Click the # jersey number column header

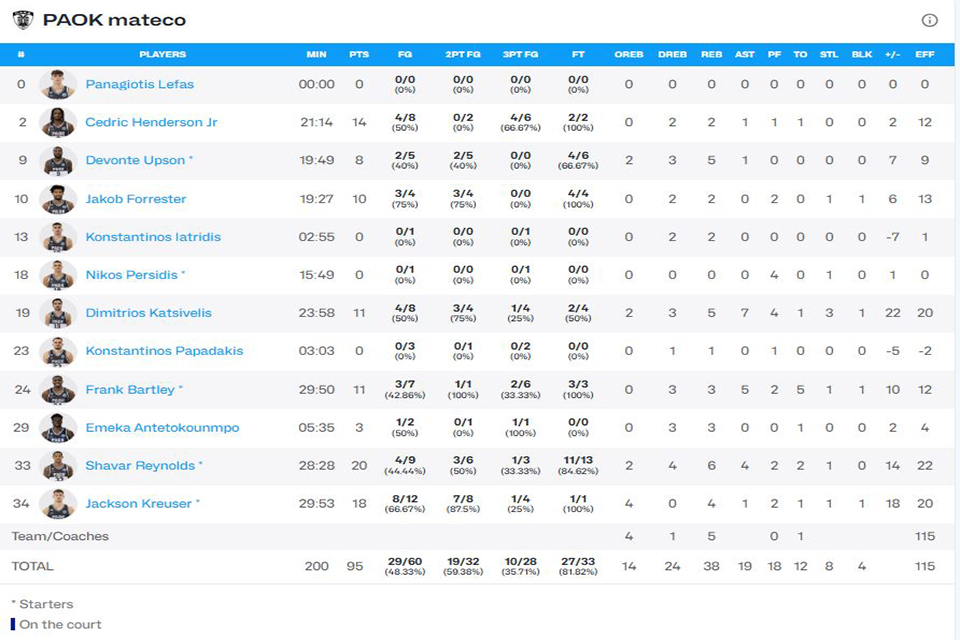pyautogui.click(x=21, y=55)
